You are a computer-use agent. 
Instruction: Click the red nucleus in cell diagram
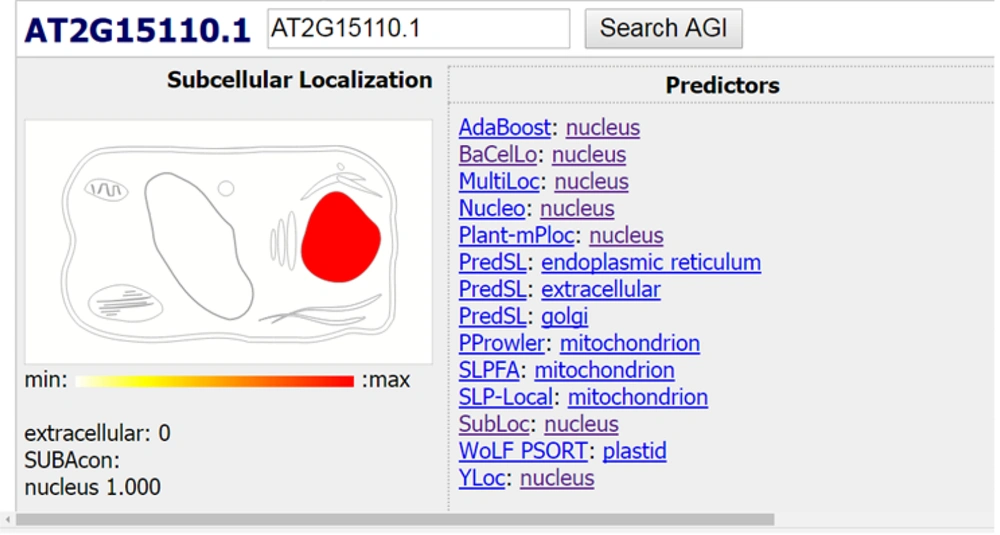[x=340, y=237]
